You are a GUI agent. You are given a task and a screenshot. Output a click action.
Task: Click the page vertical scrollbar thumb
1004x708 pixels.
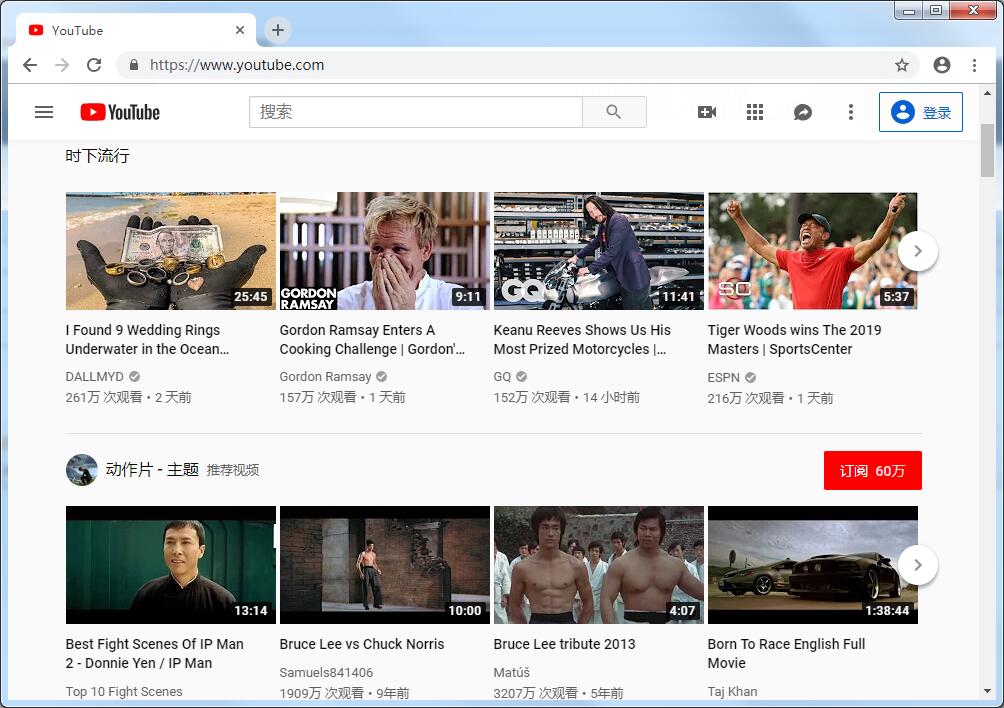pos(987,150)
